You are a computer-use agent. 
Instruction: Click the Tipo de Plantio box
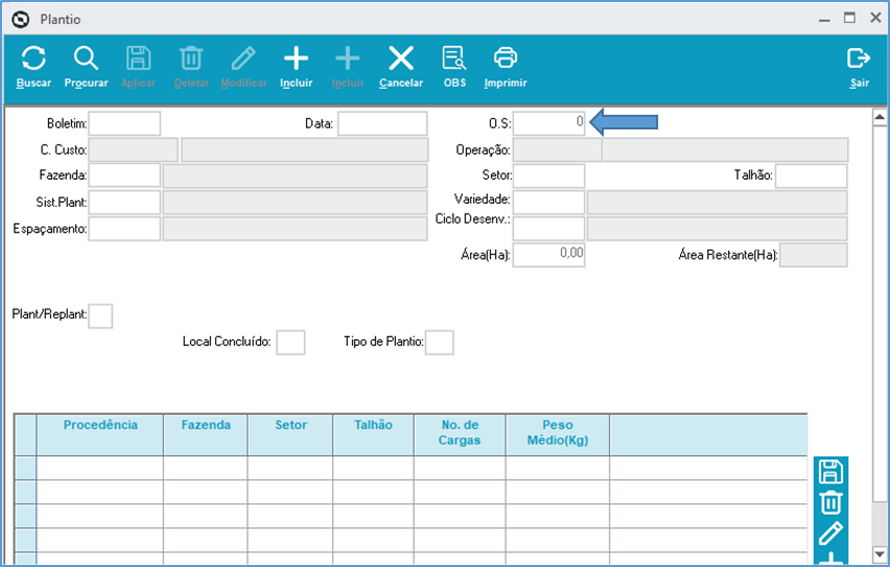click(x=439, y=343)
